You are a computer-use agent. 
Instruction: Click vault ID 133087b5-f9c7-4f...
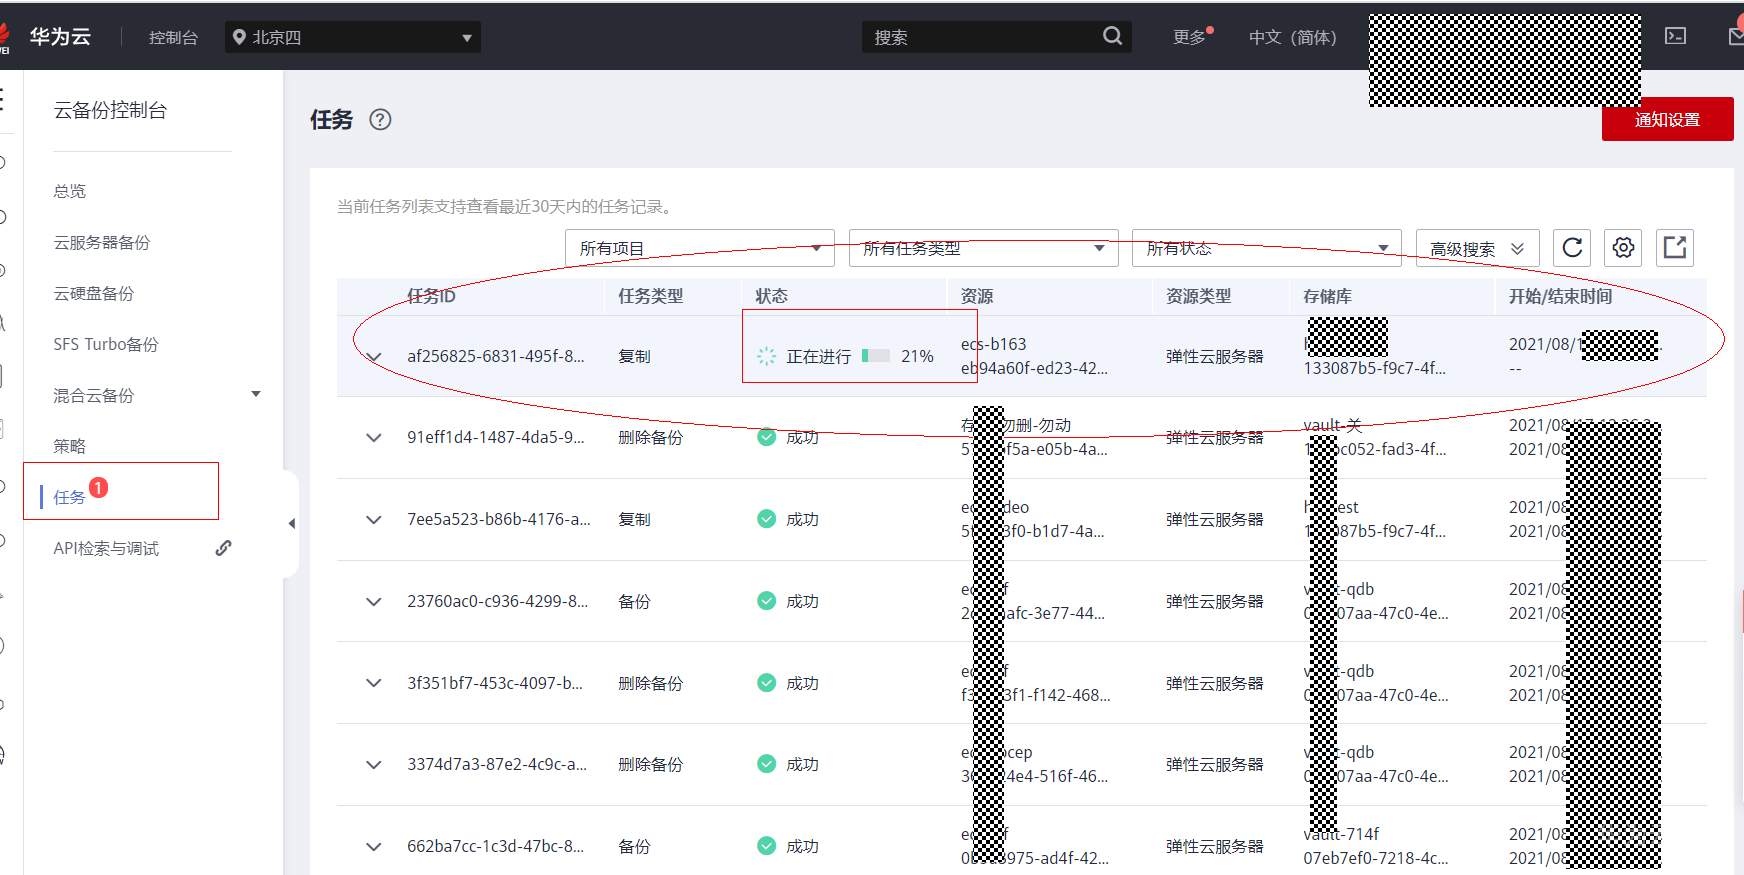pyautogui.click(x=1374, y=368)
